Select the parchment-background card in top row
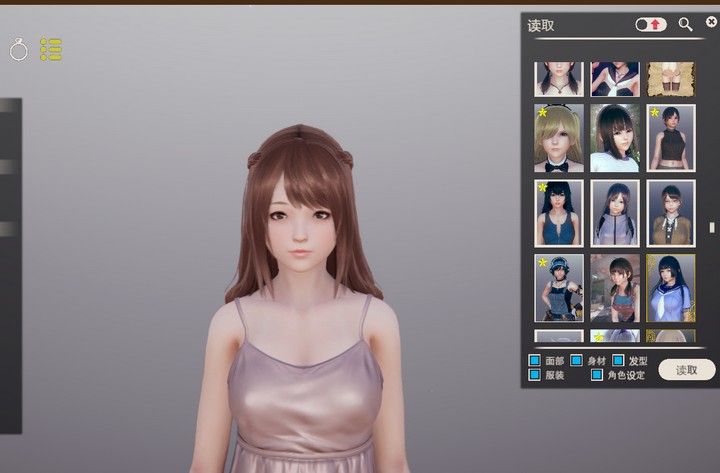 (x=671, y=79)
